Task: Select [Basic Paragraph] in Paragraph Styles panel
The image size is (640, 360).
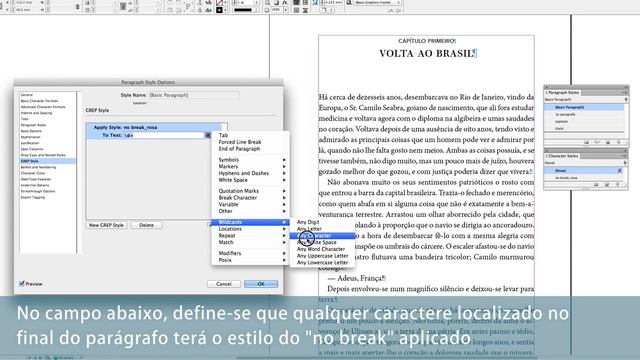Action: (584, 107)
